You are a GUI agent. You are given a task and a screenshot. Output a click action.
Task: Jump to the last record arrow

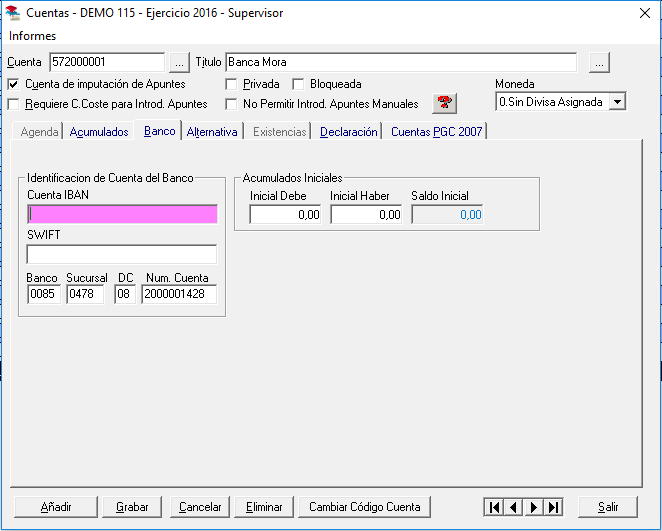(x=554, y=507)
